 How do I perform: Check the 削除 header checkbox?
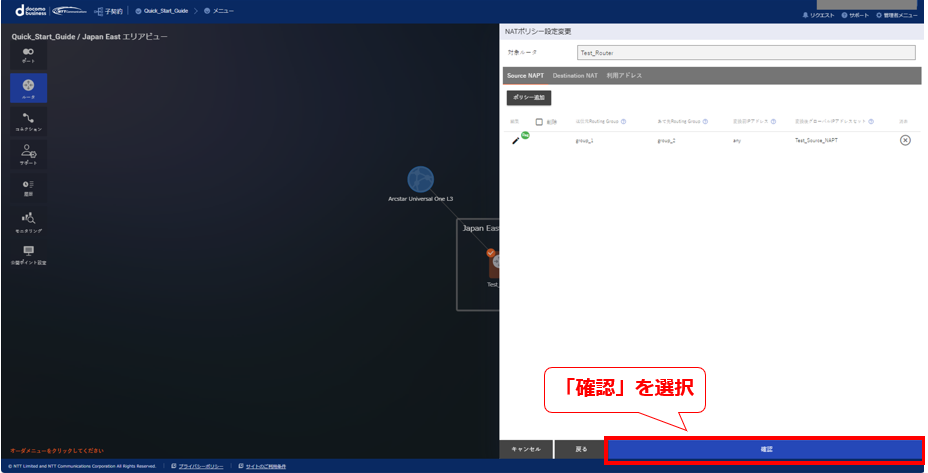[x=539, y=122]
